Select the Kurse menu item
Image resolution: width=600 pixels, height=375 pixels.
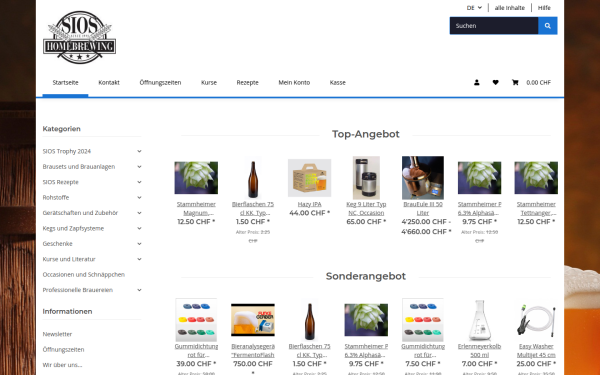pyautogui.click(x=209, y=82)
